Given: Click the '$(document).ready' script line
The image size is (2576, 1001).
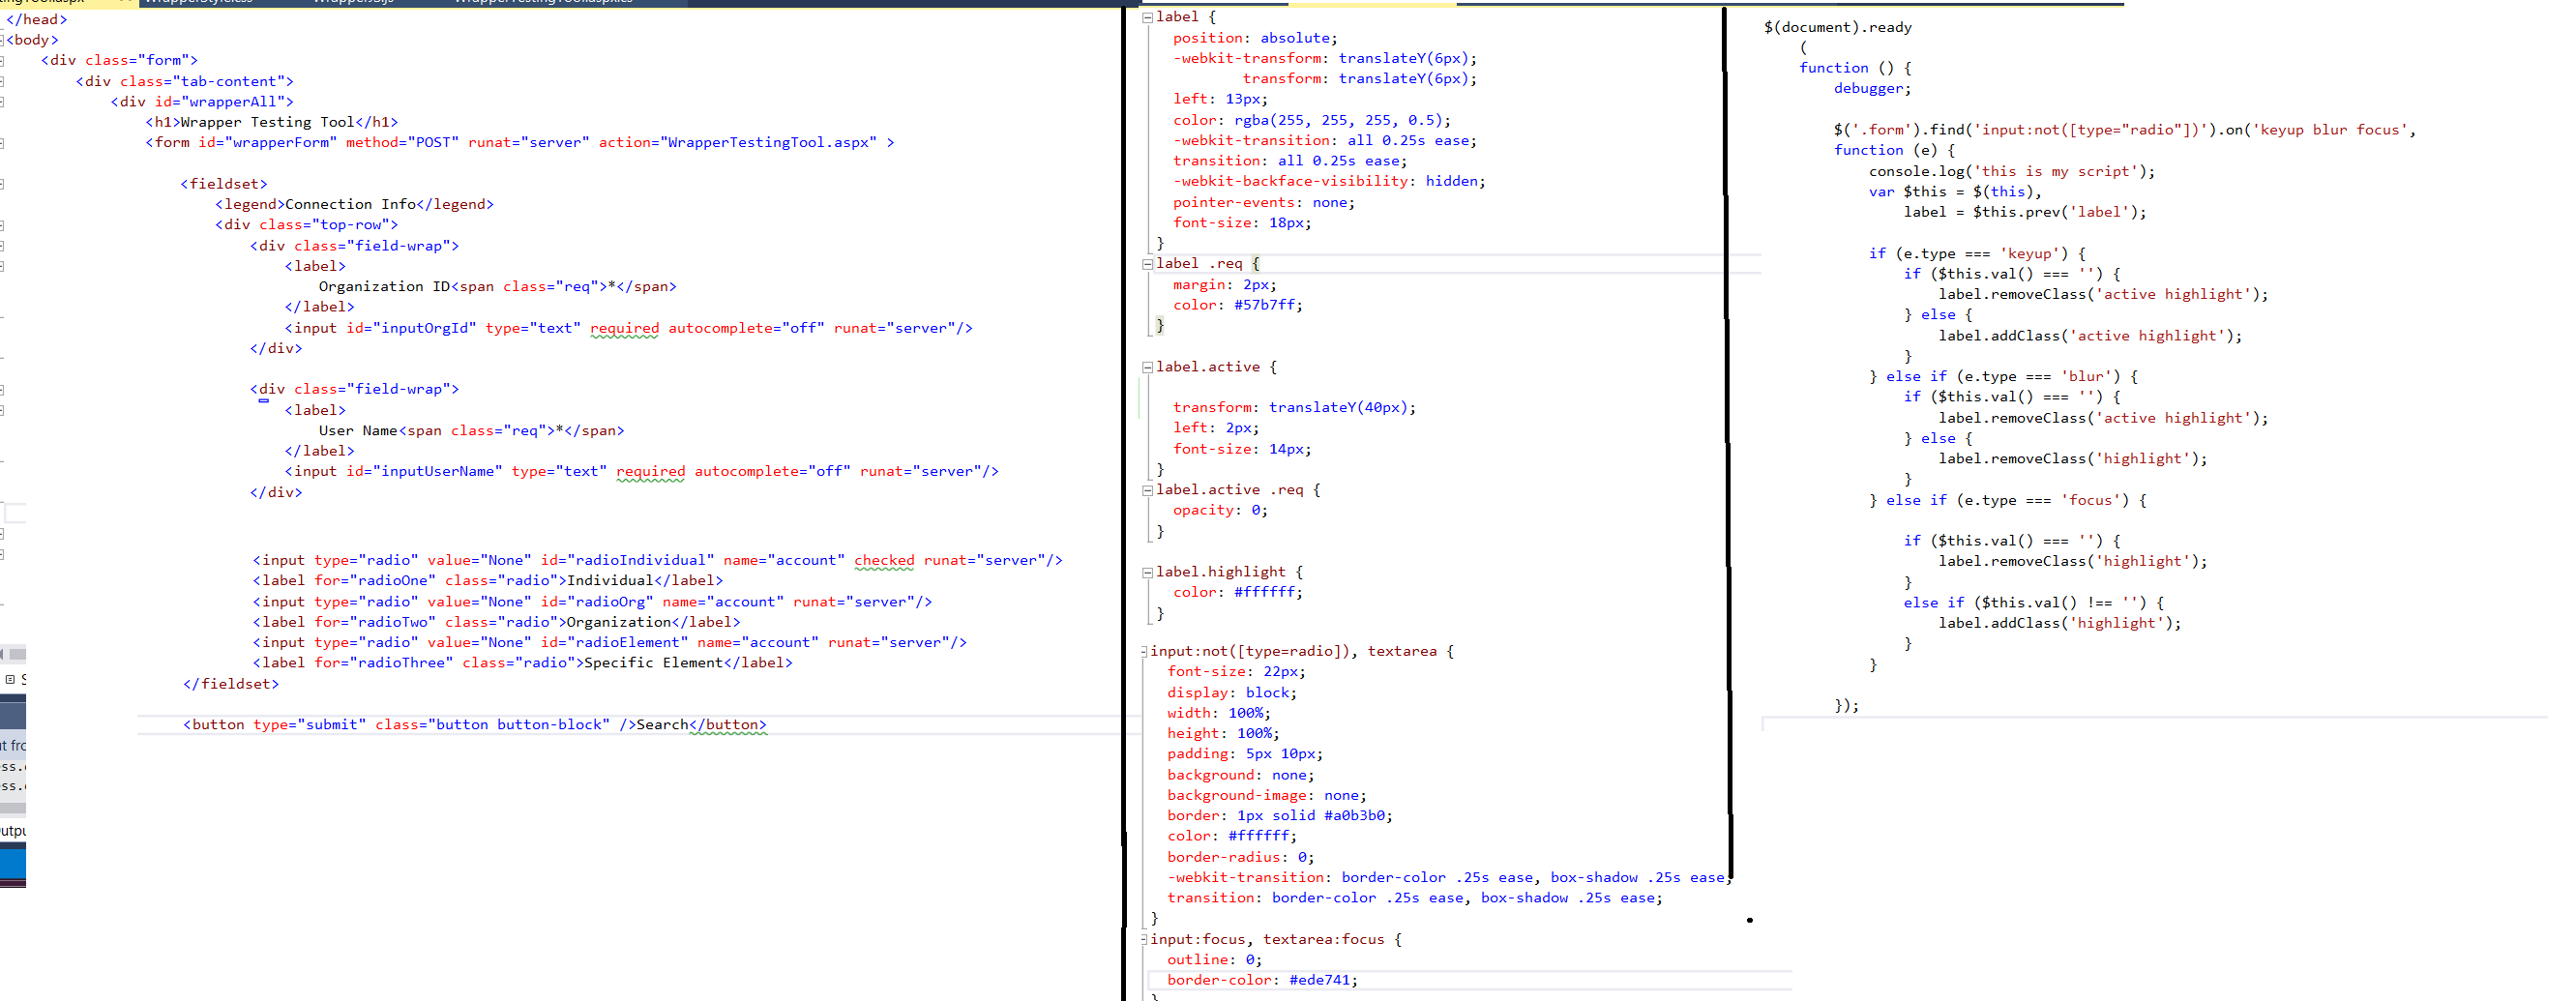Looking at the screenshot, I should (1838, 27).
